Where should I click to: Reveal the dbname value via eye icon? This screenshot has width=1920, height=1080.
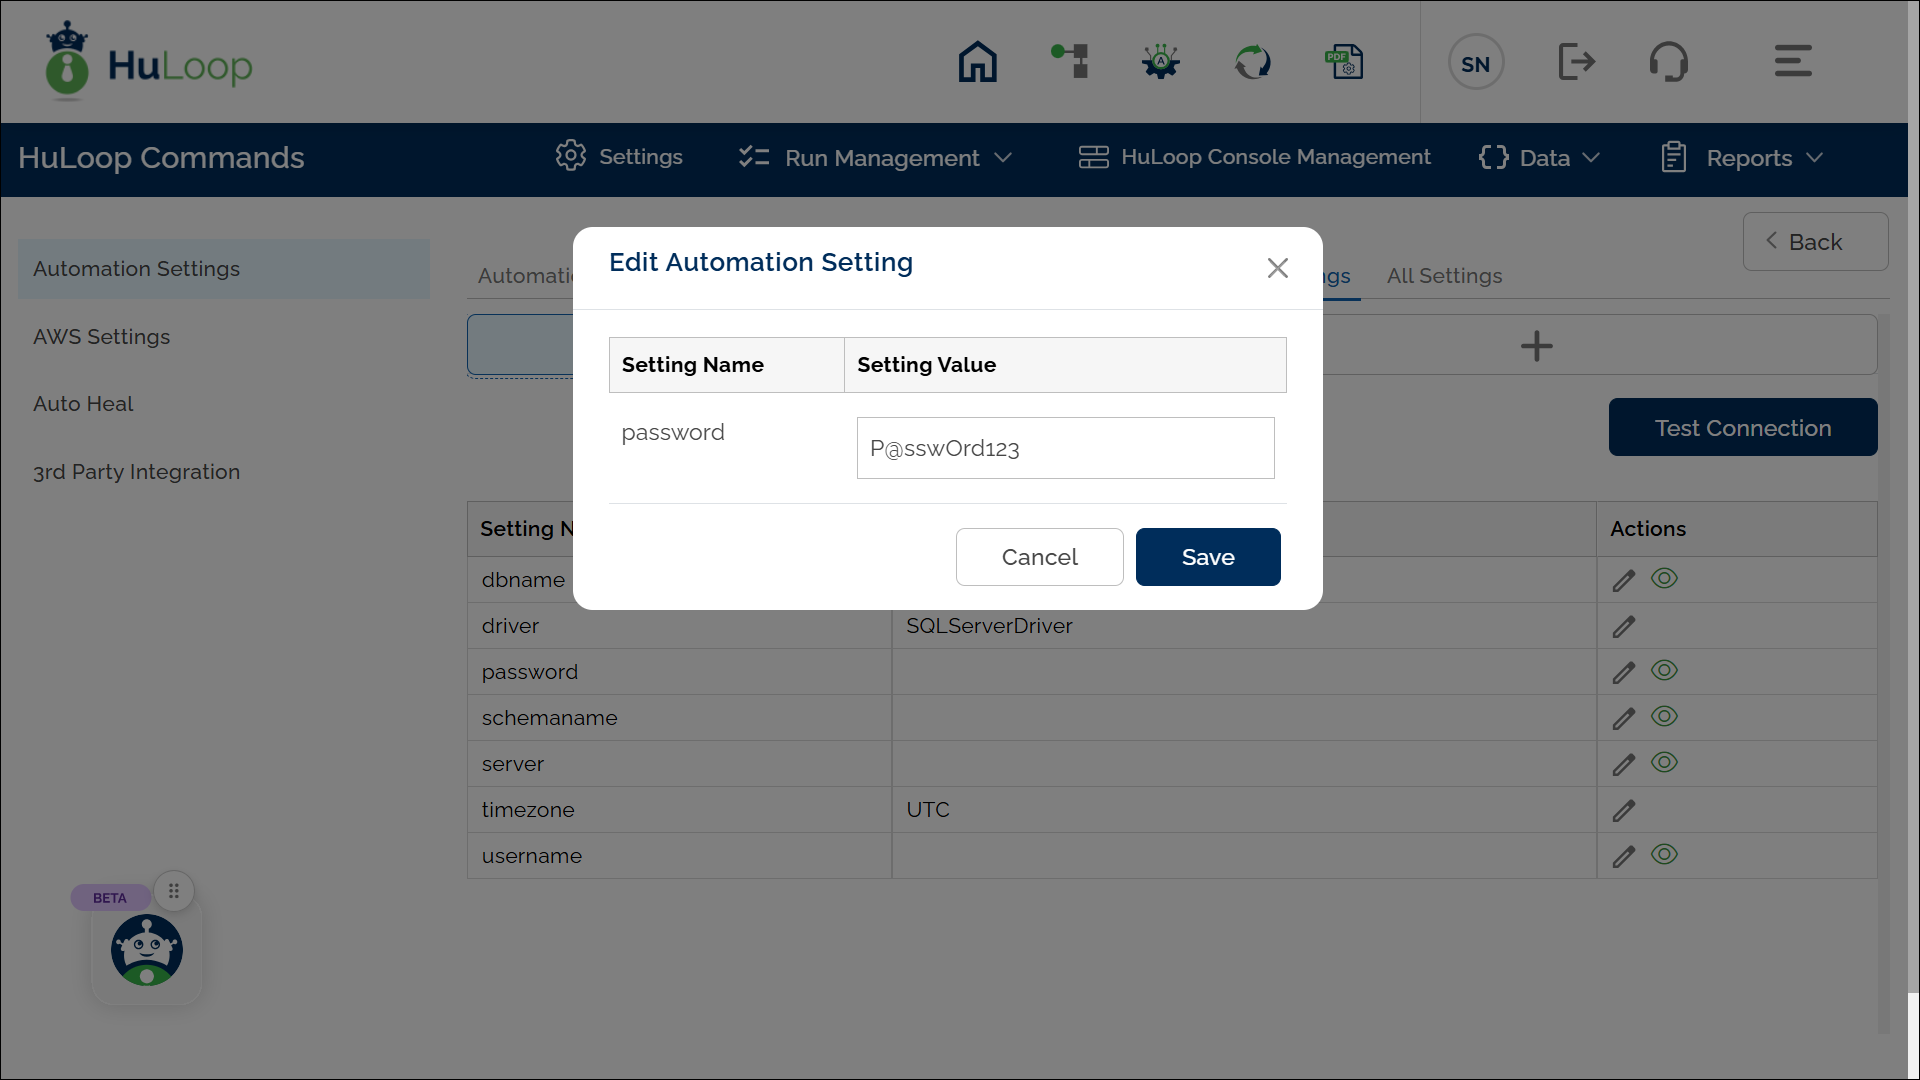(1664, 579)
